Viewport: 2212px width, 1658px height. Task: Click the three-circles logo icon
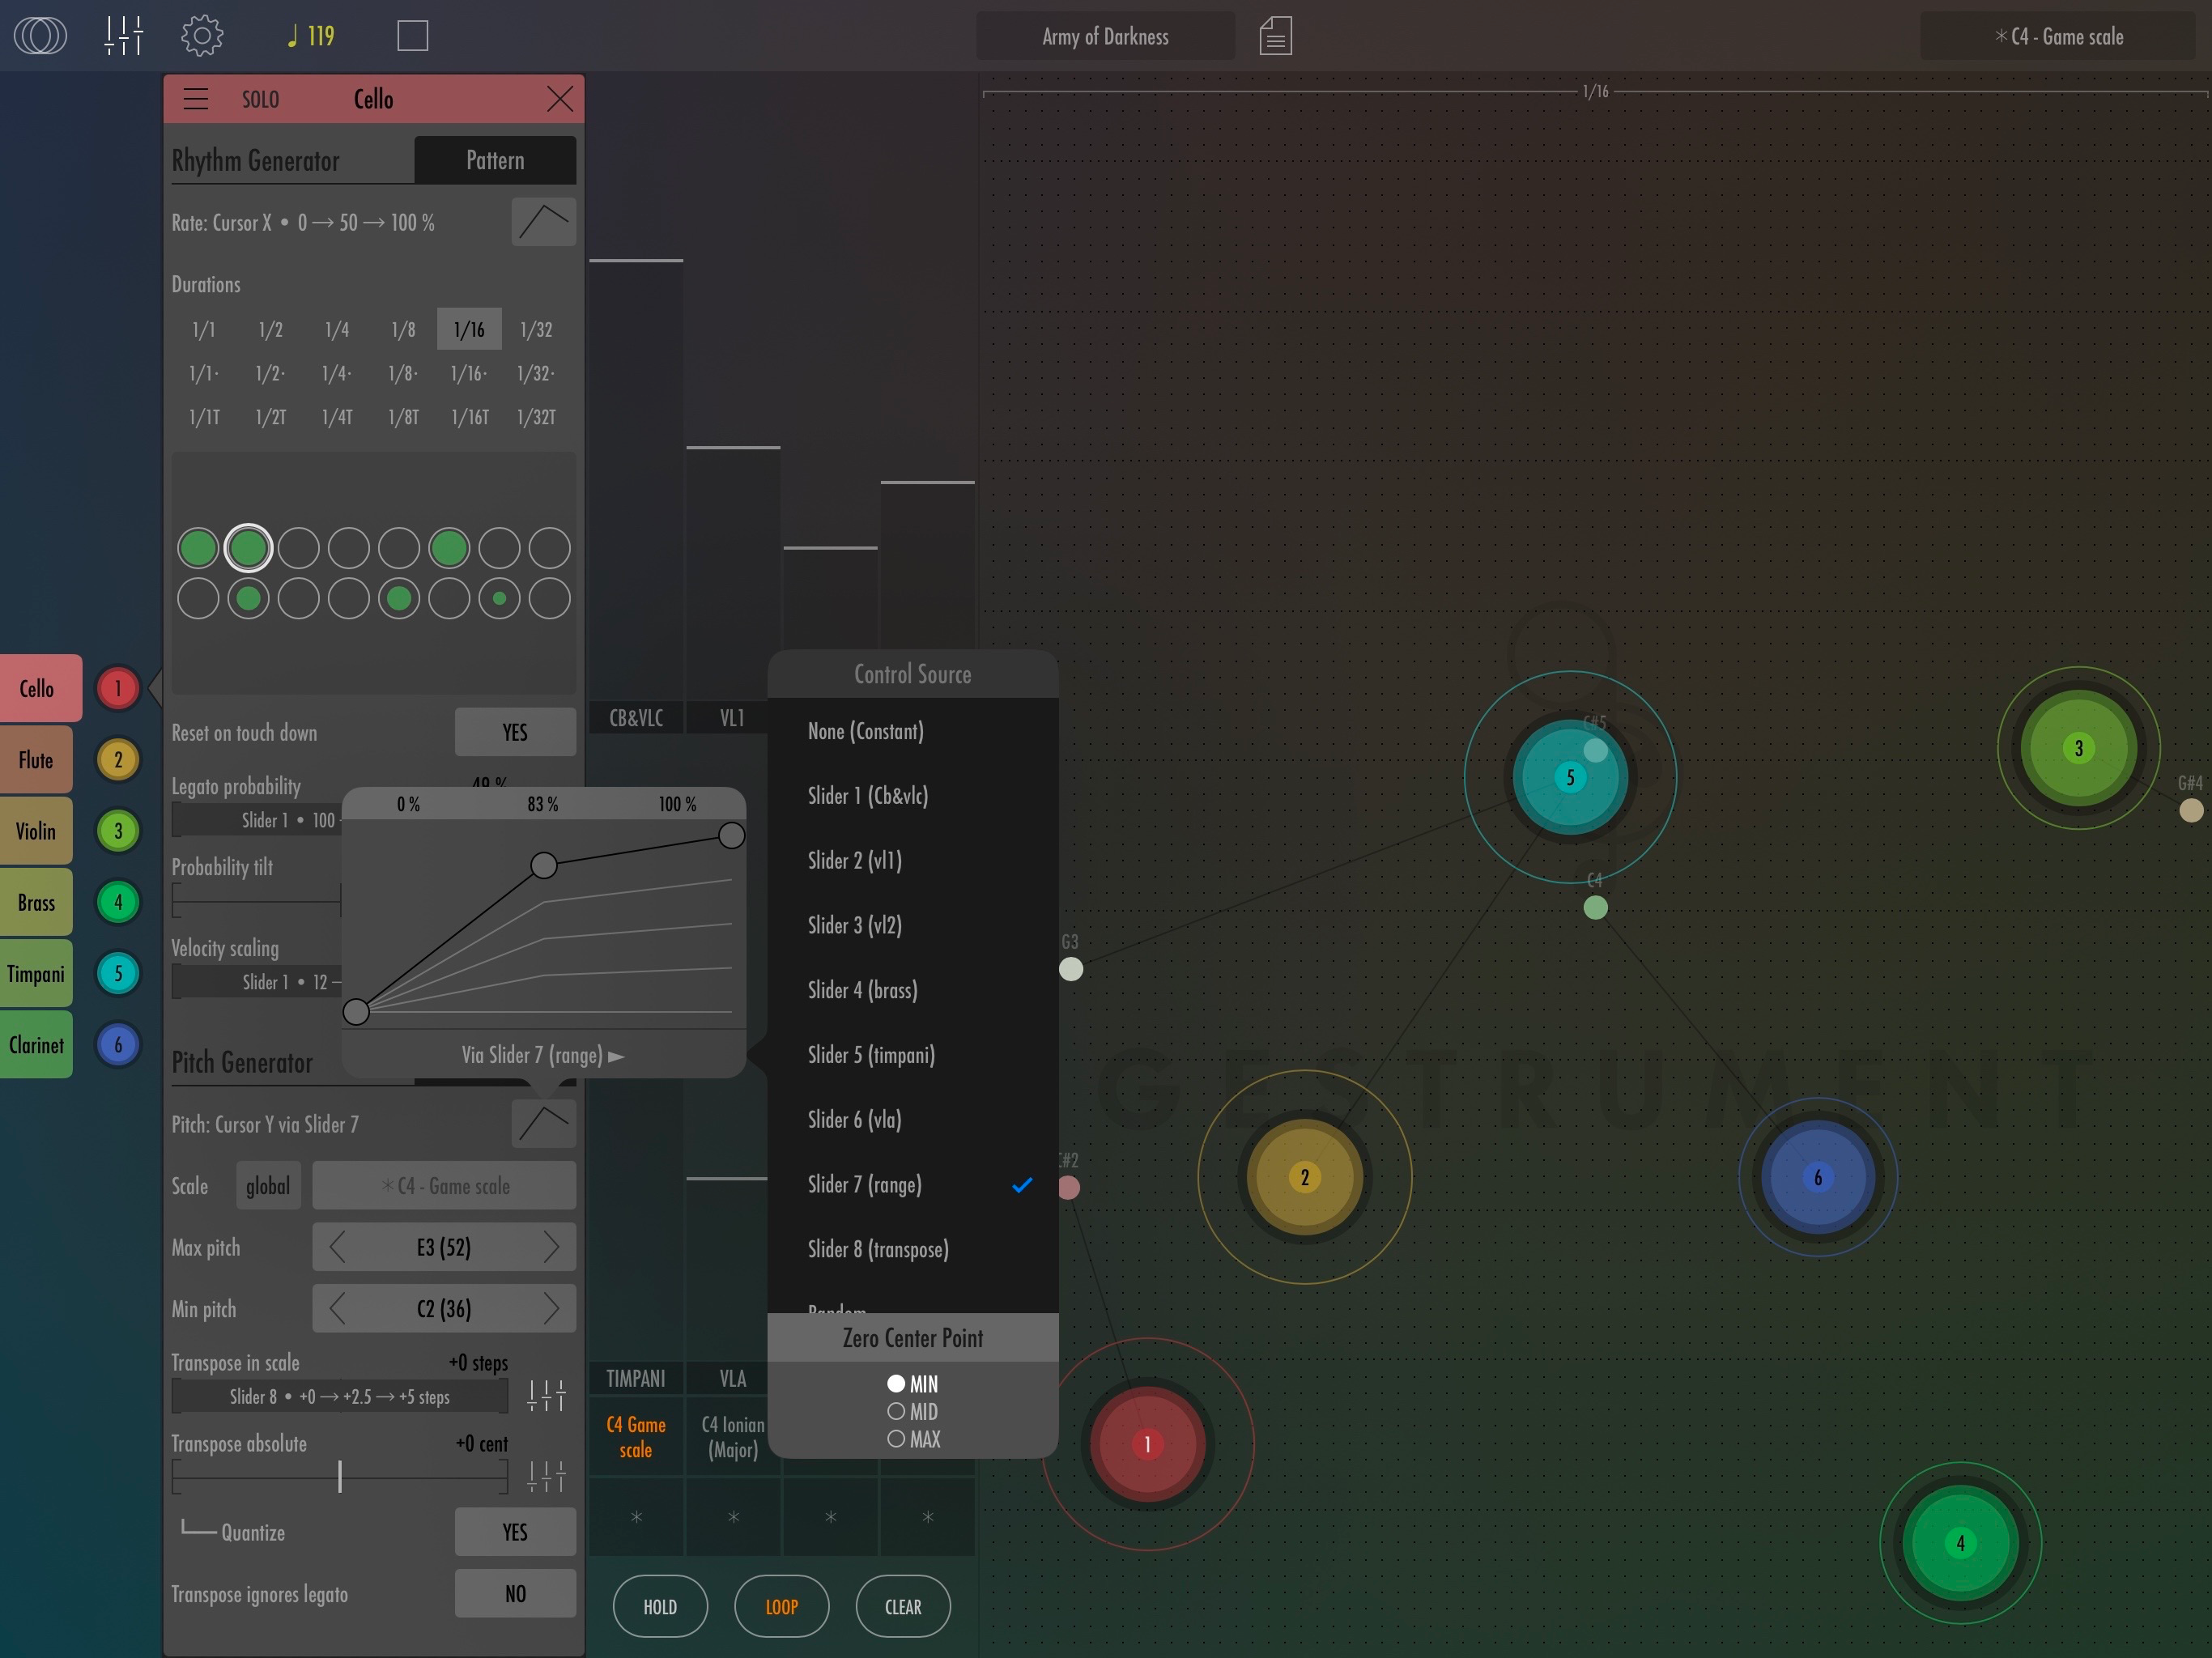coord(40,36)
